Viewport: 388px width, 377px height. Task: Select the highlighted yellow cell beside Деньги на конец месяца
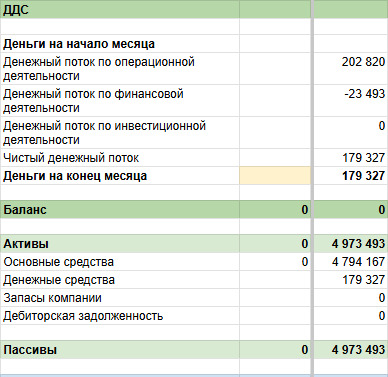coord(275,176)
